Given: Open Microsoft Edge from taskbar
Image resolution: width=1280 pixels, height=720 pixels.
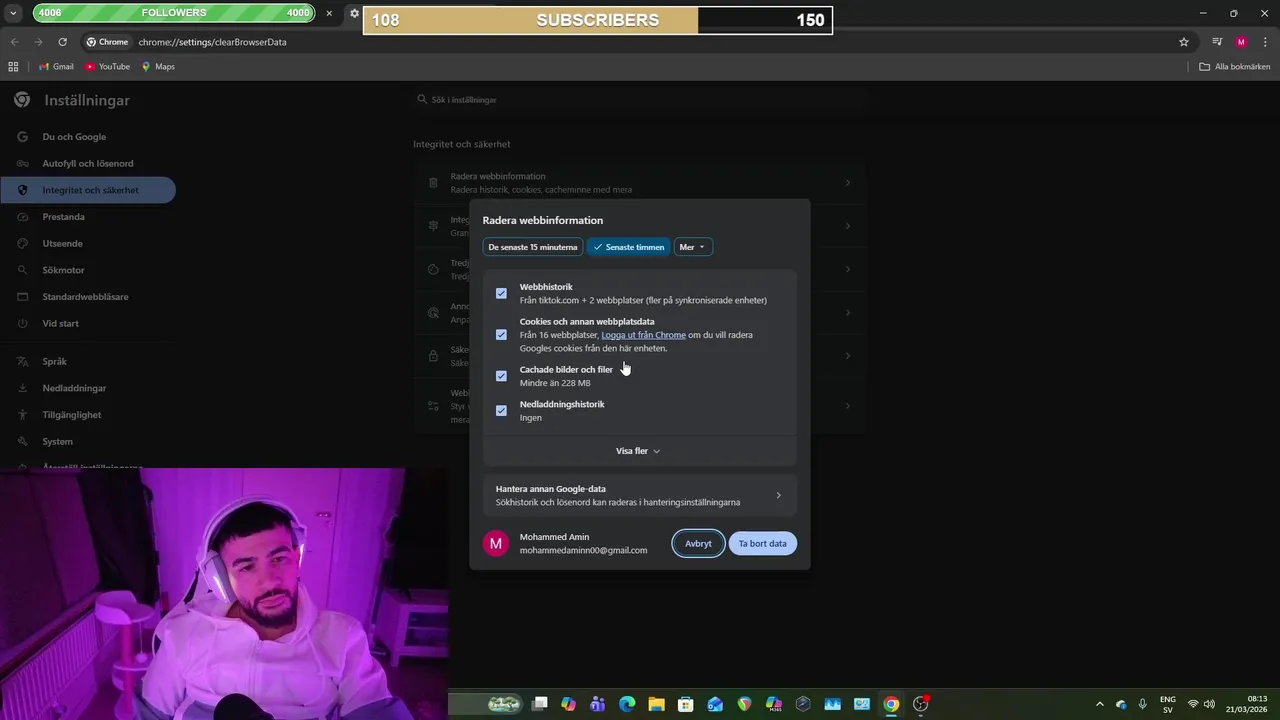Looking at the screenshot, I should coord(627,704).
